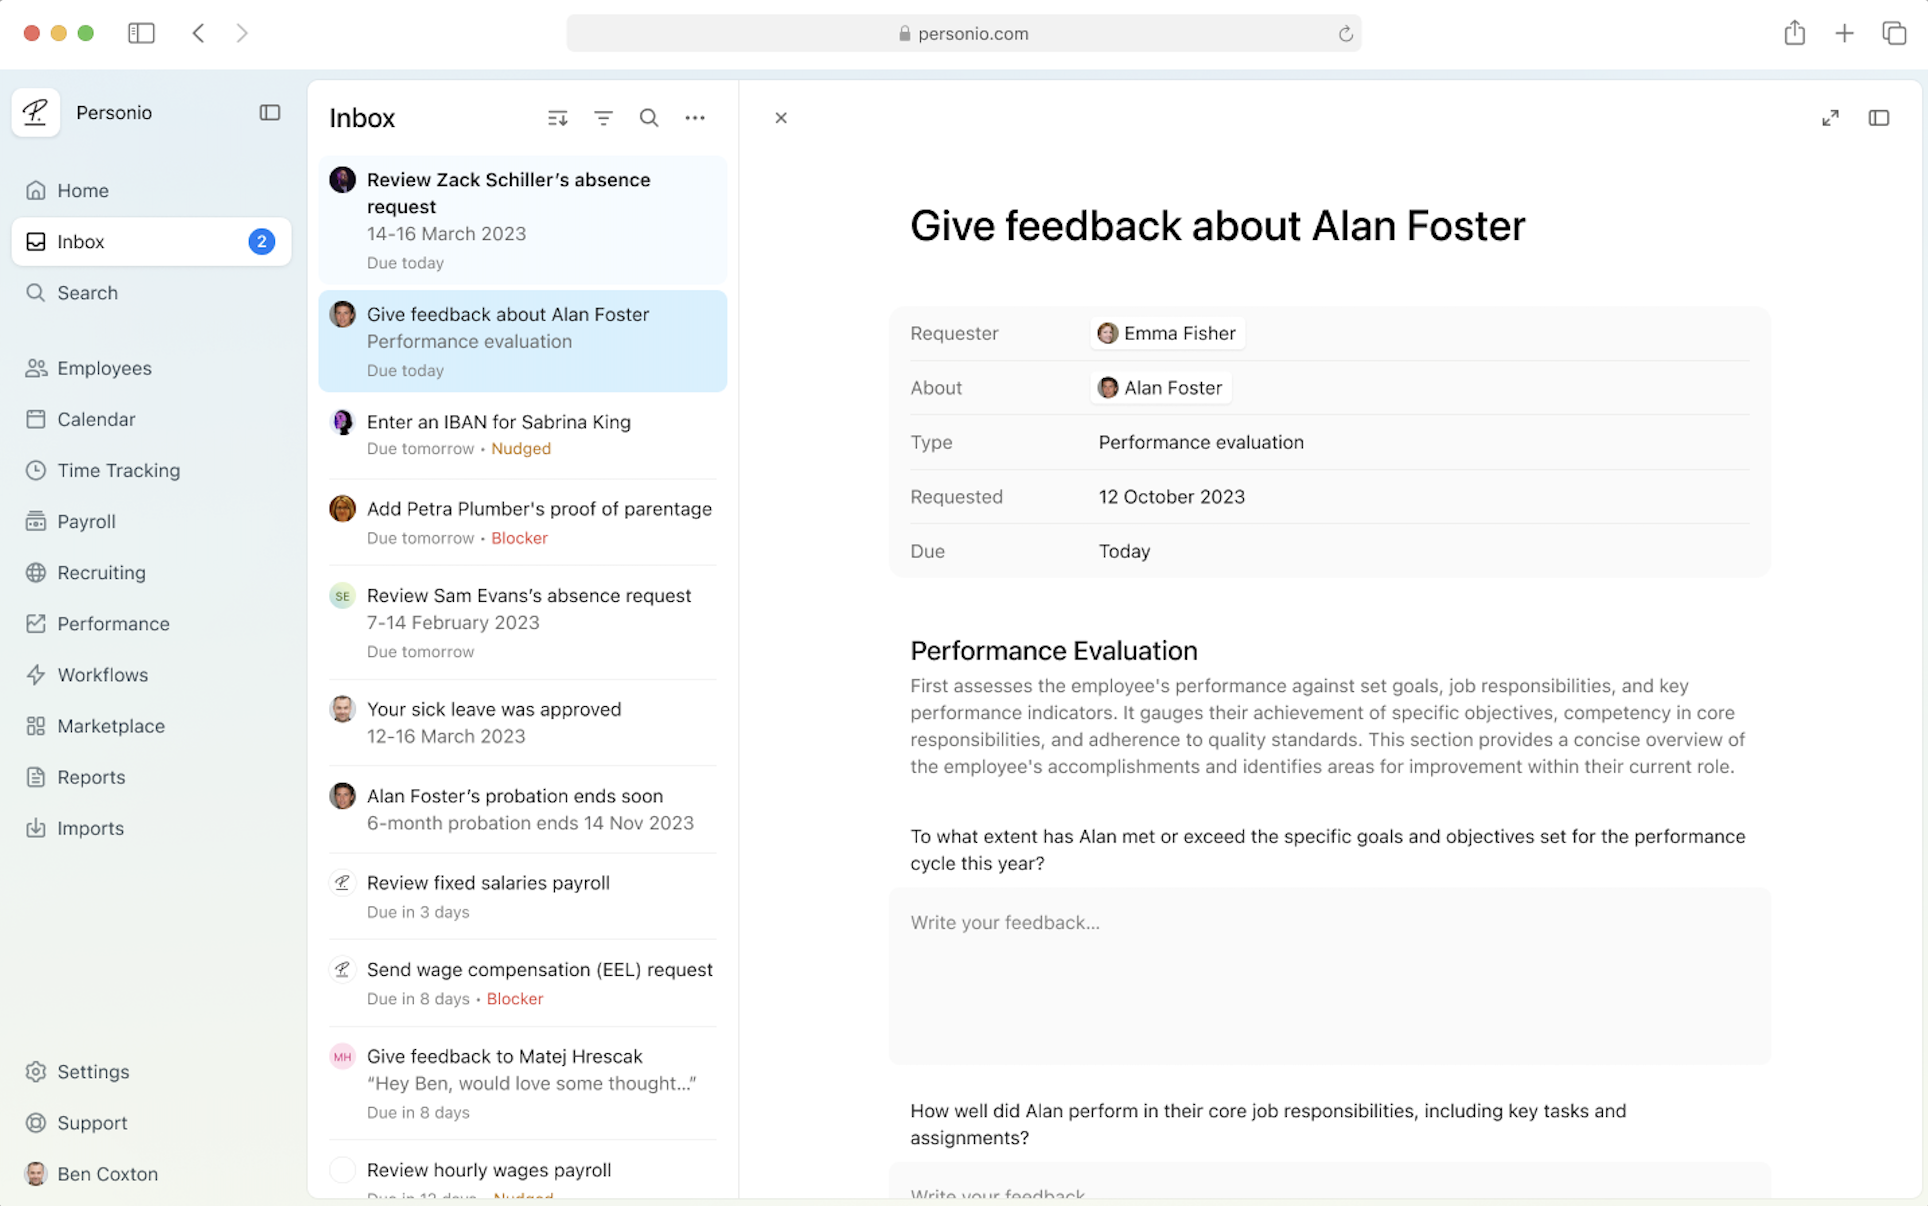Open Add Petra Plumber's proof of parentage
The width and height of the screenshot is (1928, 1206).
tap(522, 522)
